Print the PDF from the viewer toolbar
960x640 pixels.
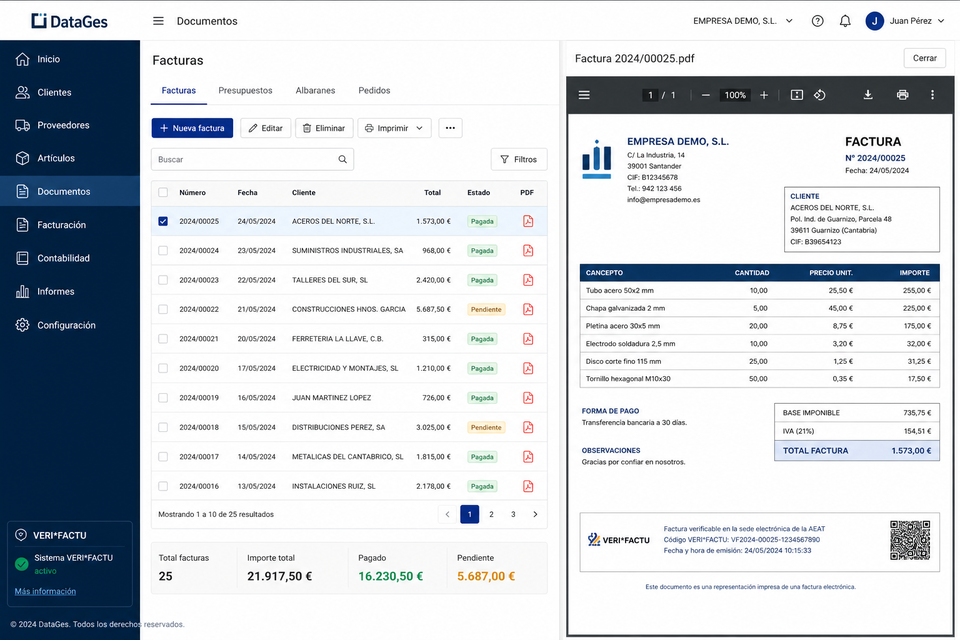click(902, 95)
